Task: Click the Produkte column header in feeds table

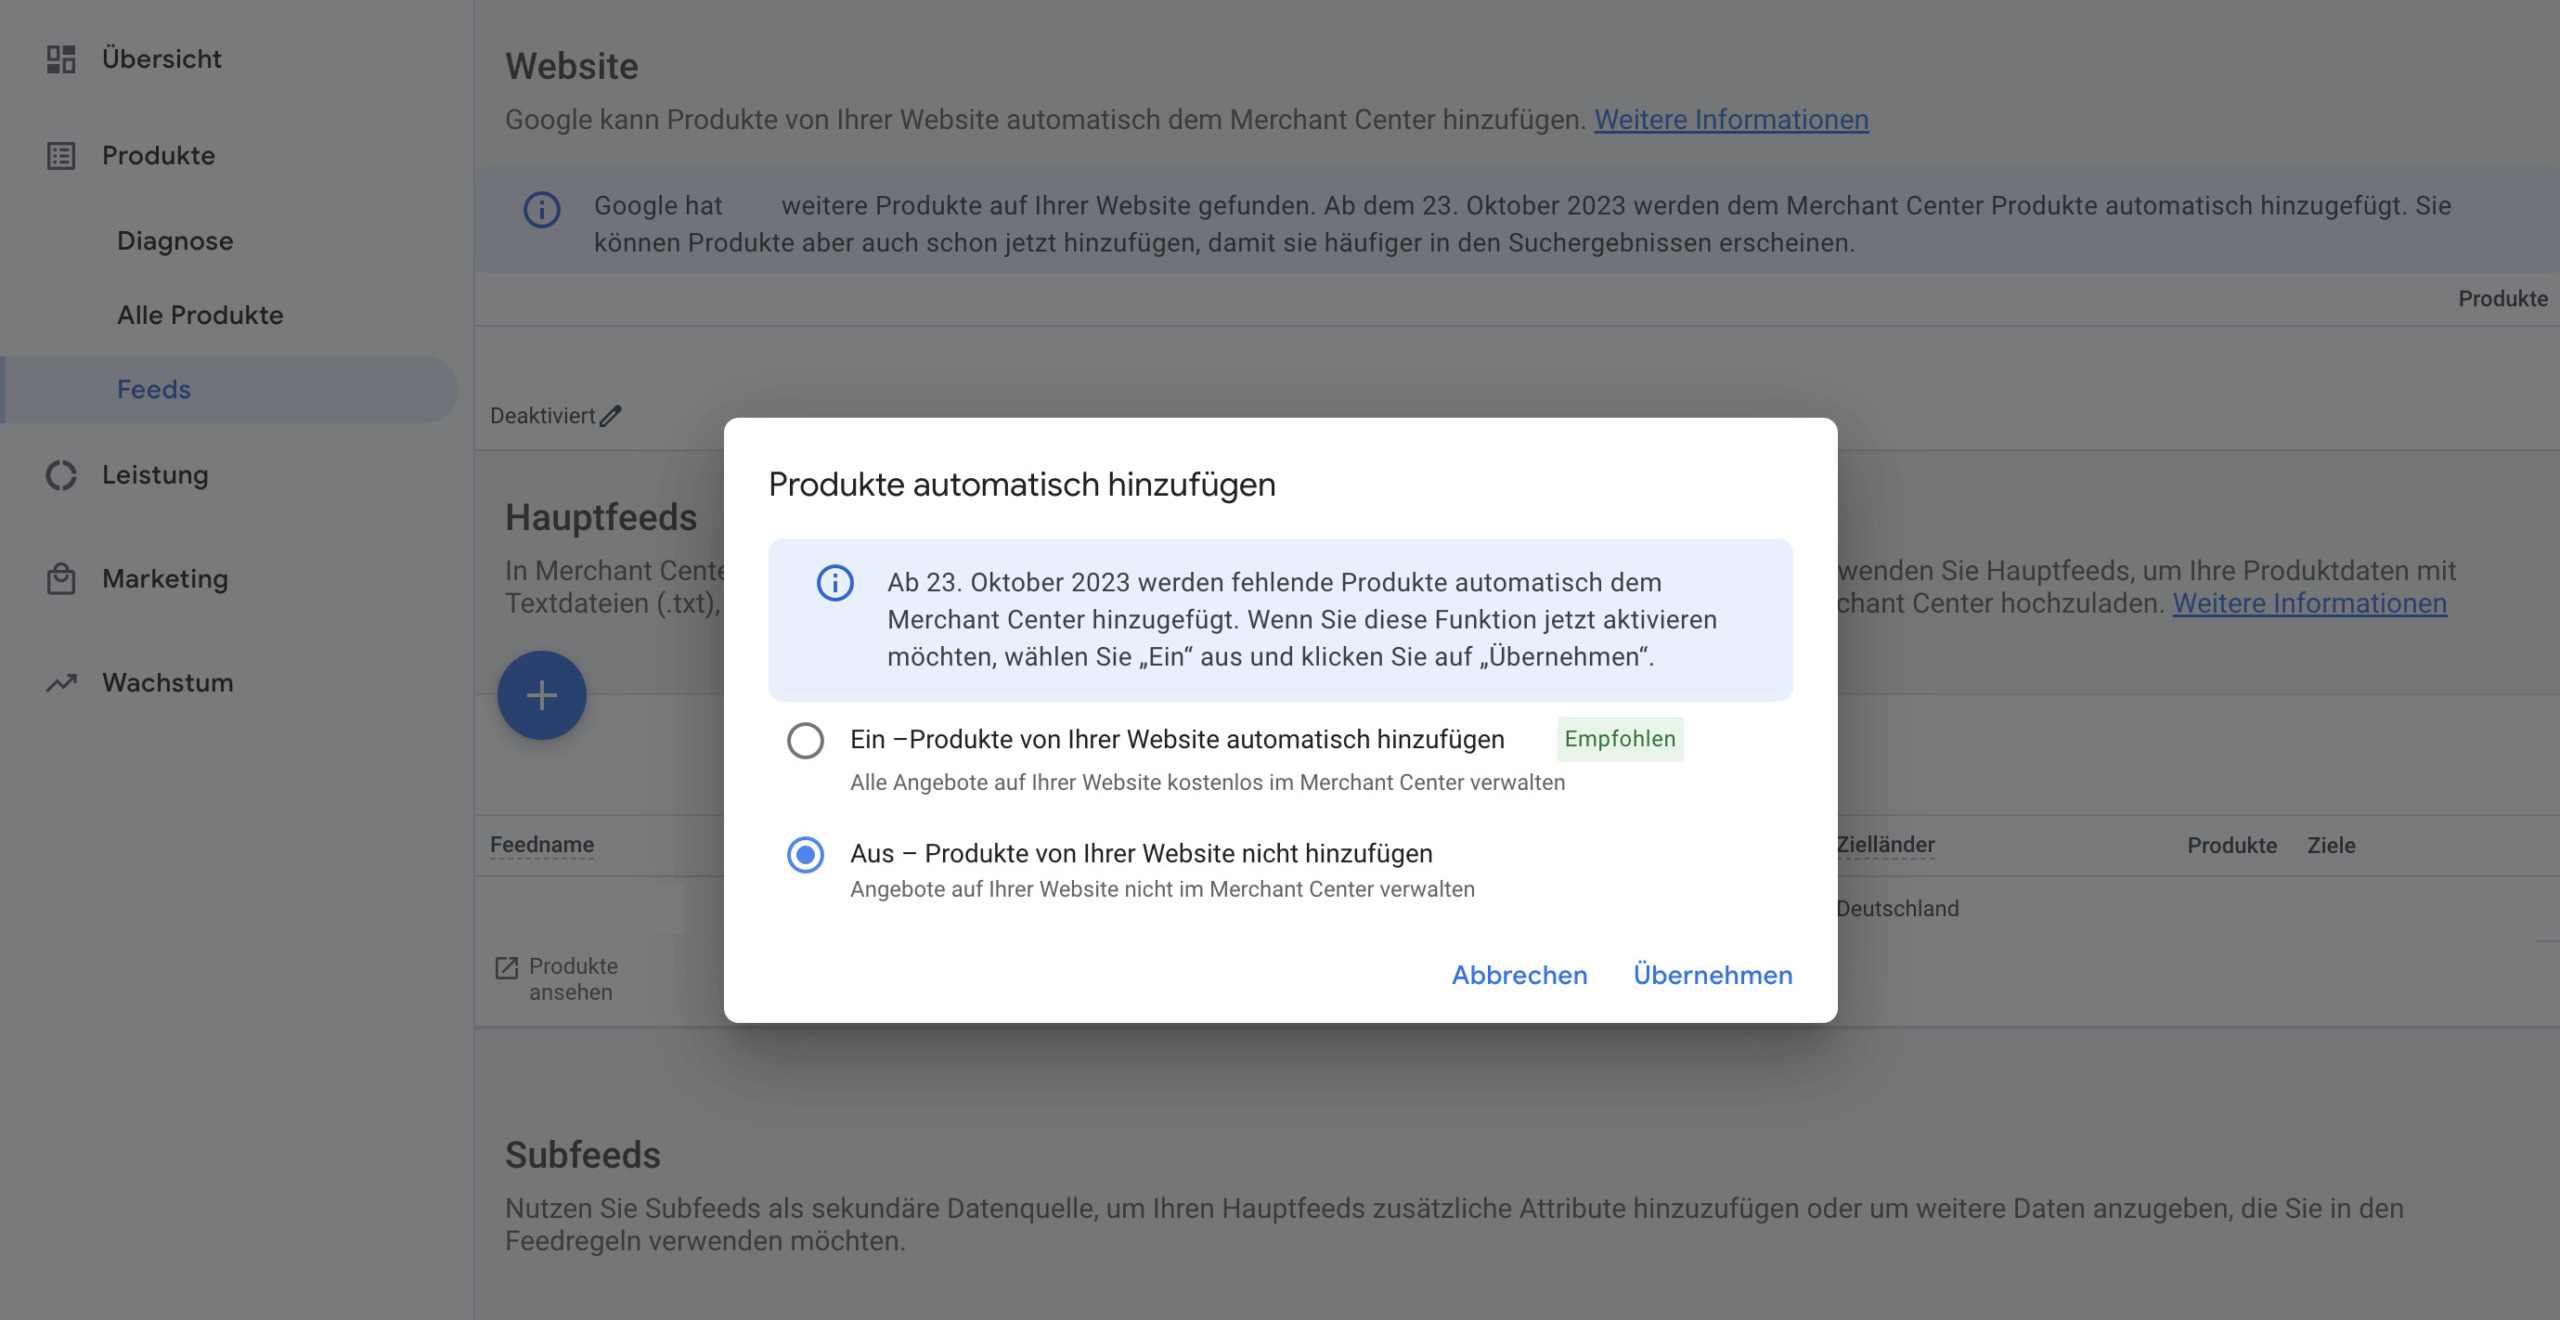Action: [x=2232, y=846]
